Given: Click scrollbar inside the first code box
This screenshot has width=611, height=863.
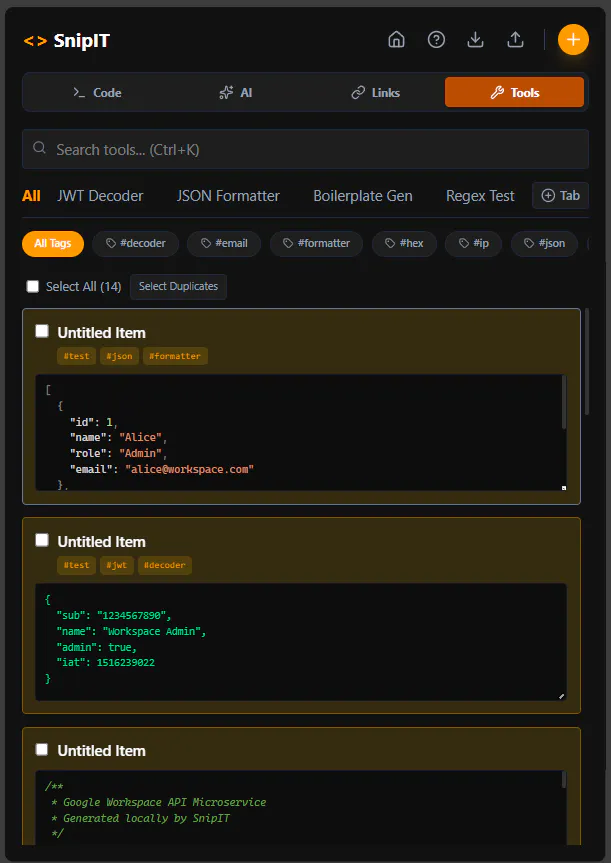Looking at the screenshot, I should [564, 402].
